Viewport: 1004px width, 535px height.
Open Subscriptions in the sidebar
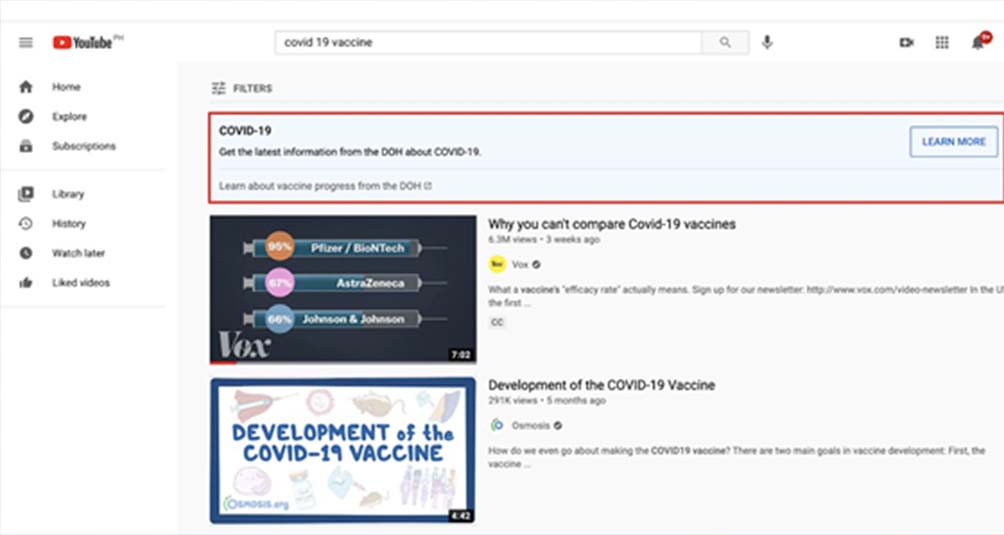(84, 146)
